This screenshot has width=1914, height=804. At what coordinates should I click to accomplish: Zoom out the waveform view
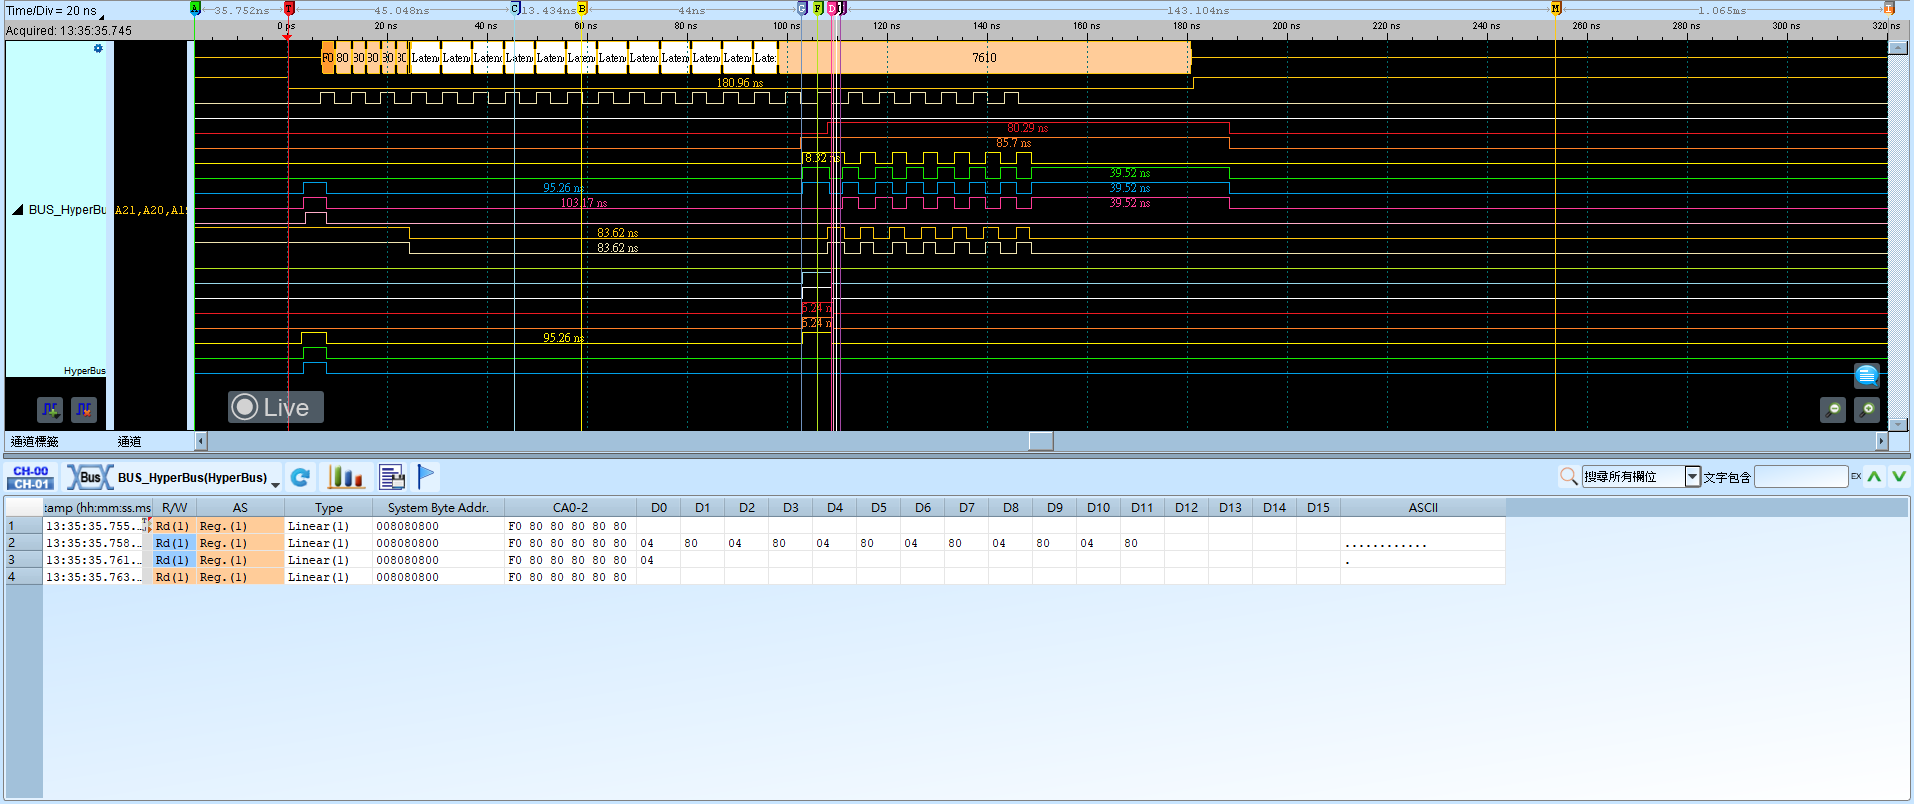click(1833, 409)
